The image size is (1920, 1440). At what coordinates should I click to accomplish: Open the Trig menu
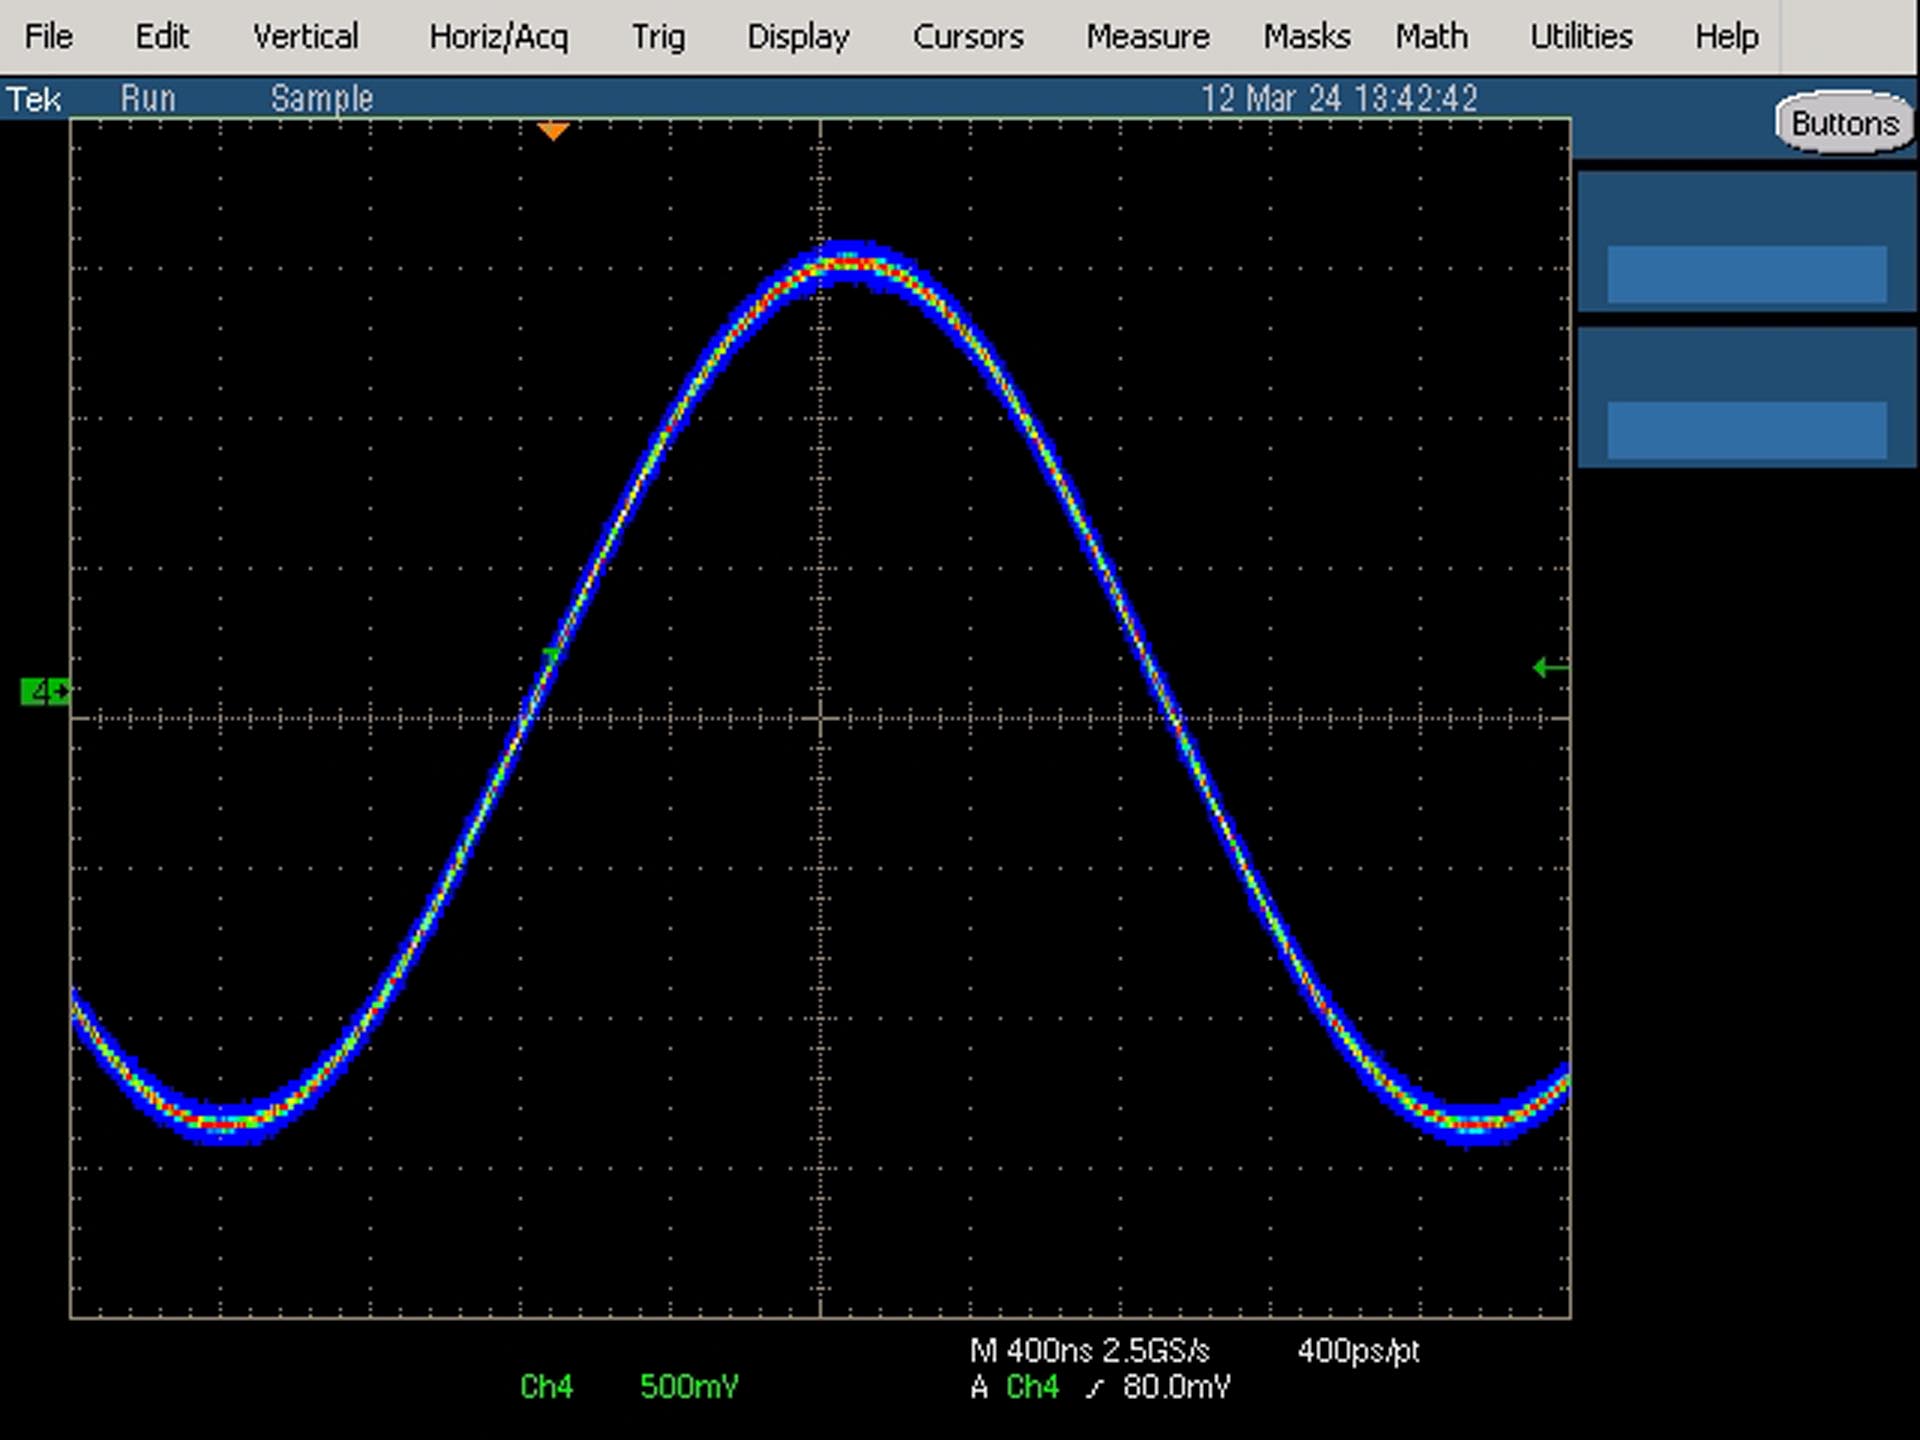658,37
